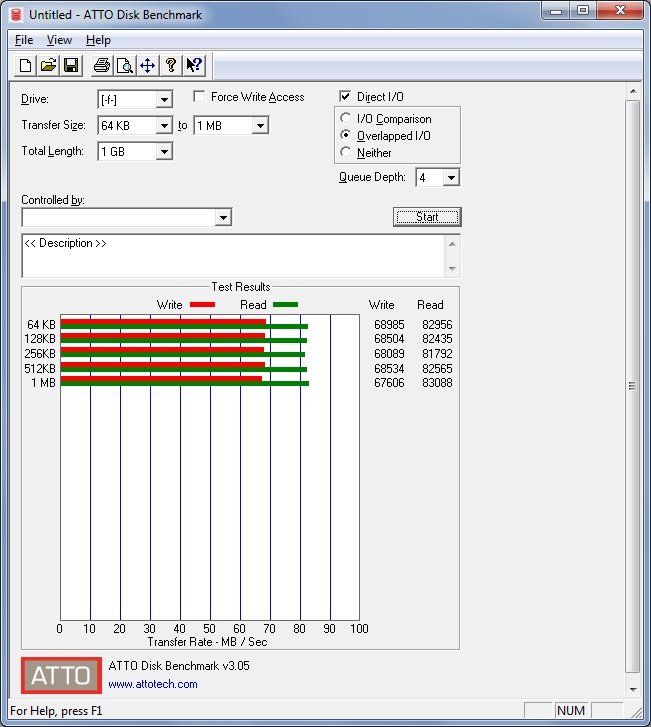The width and height of the screenshot is (651, 727).
Task: Expand the 64 KB transfer size dropdown
Action: (164, 126)
